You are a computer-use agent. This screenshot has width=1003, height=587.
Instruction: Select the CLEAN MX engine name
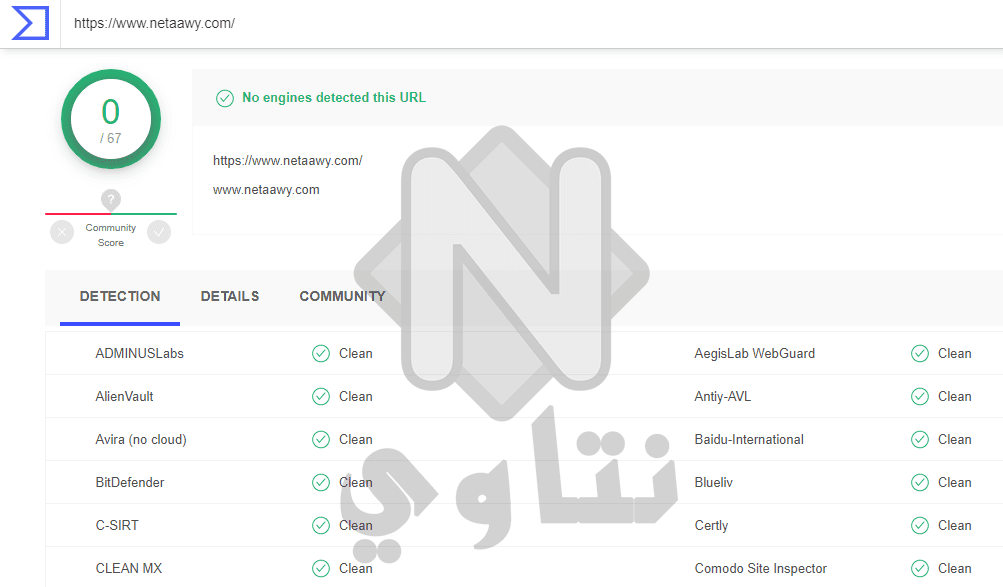pos(129,568)
